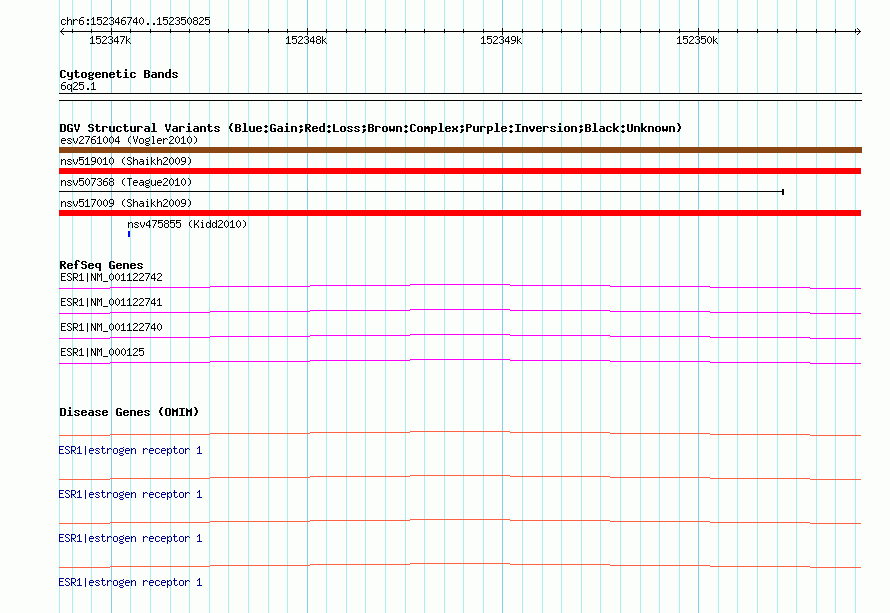Click the ESR1|NM_001122742 transcript label
Image resolution: width=890 pixels, height=613 pixels.
pos(111,278)
